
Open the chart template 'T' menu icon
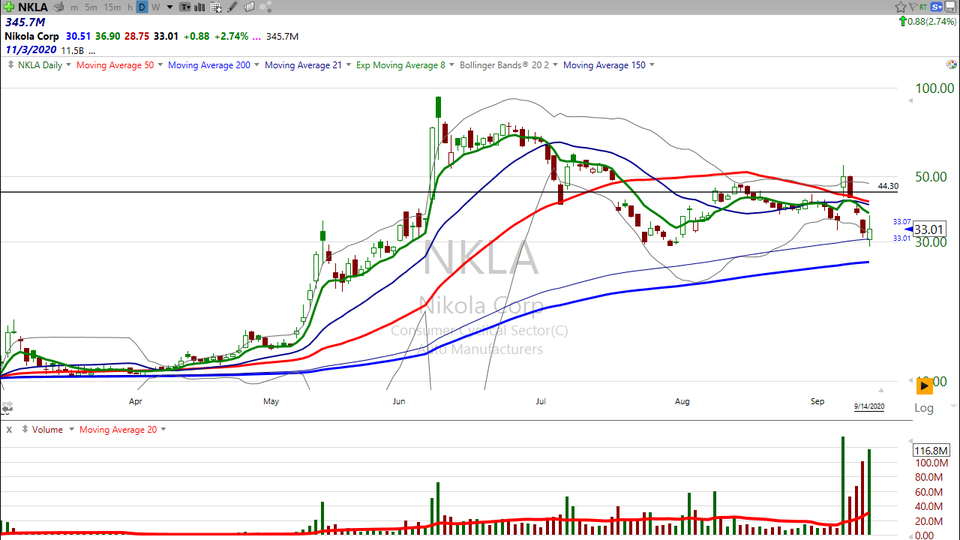[x=185, y=7]
